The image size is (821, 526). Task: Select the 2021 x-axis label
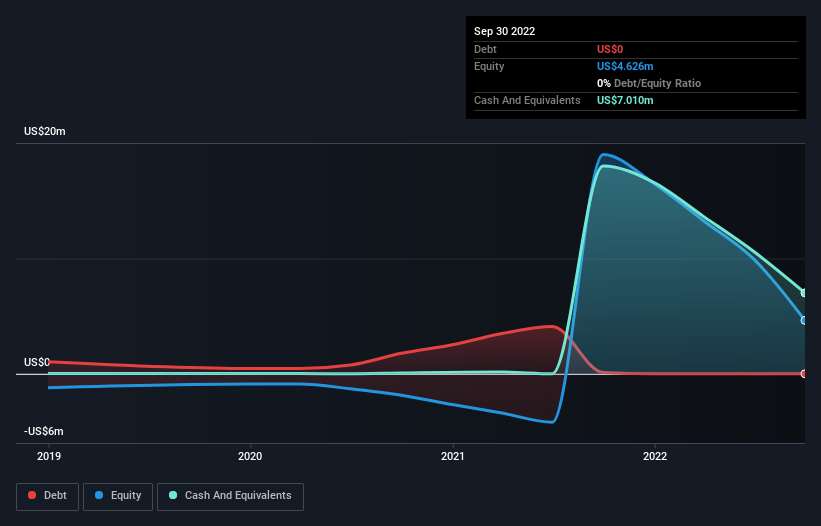pos(452,456)
